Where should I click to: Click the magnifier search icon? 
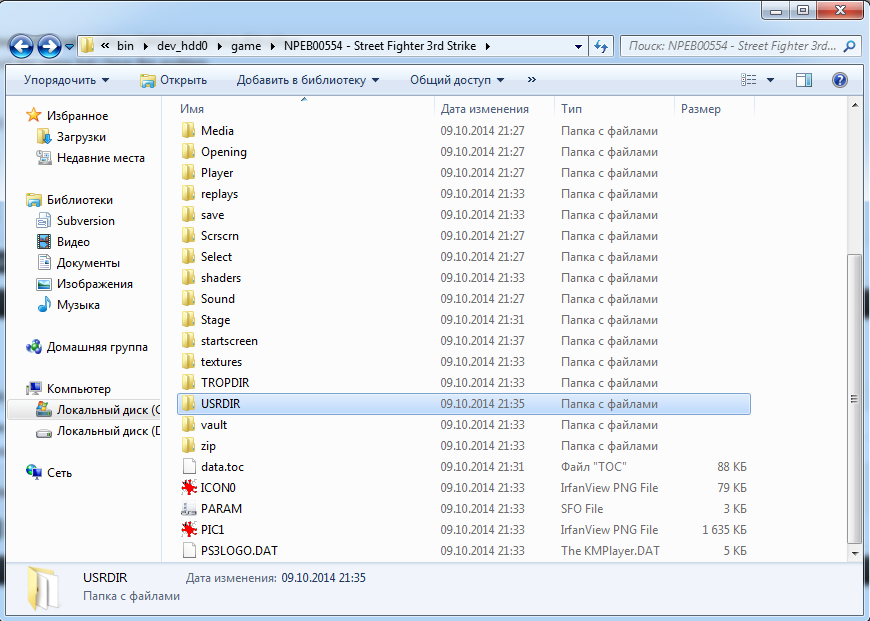click(849, 46)
